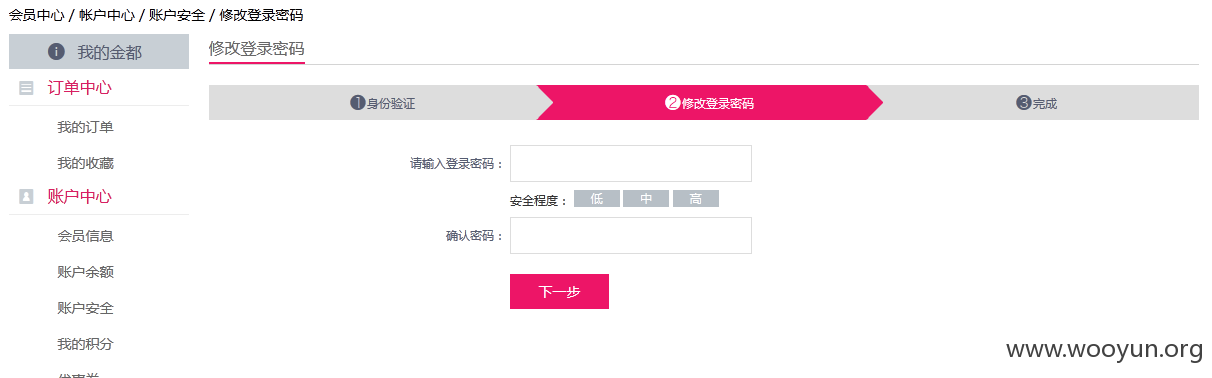Click the info icon beside 我的金都
Image resolution: width=1212 pixels, height=378 pixels.
pos(56,52)
